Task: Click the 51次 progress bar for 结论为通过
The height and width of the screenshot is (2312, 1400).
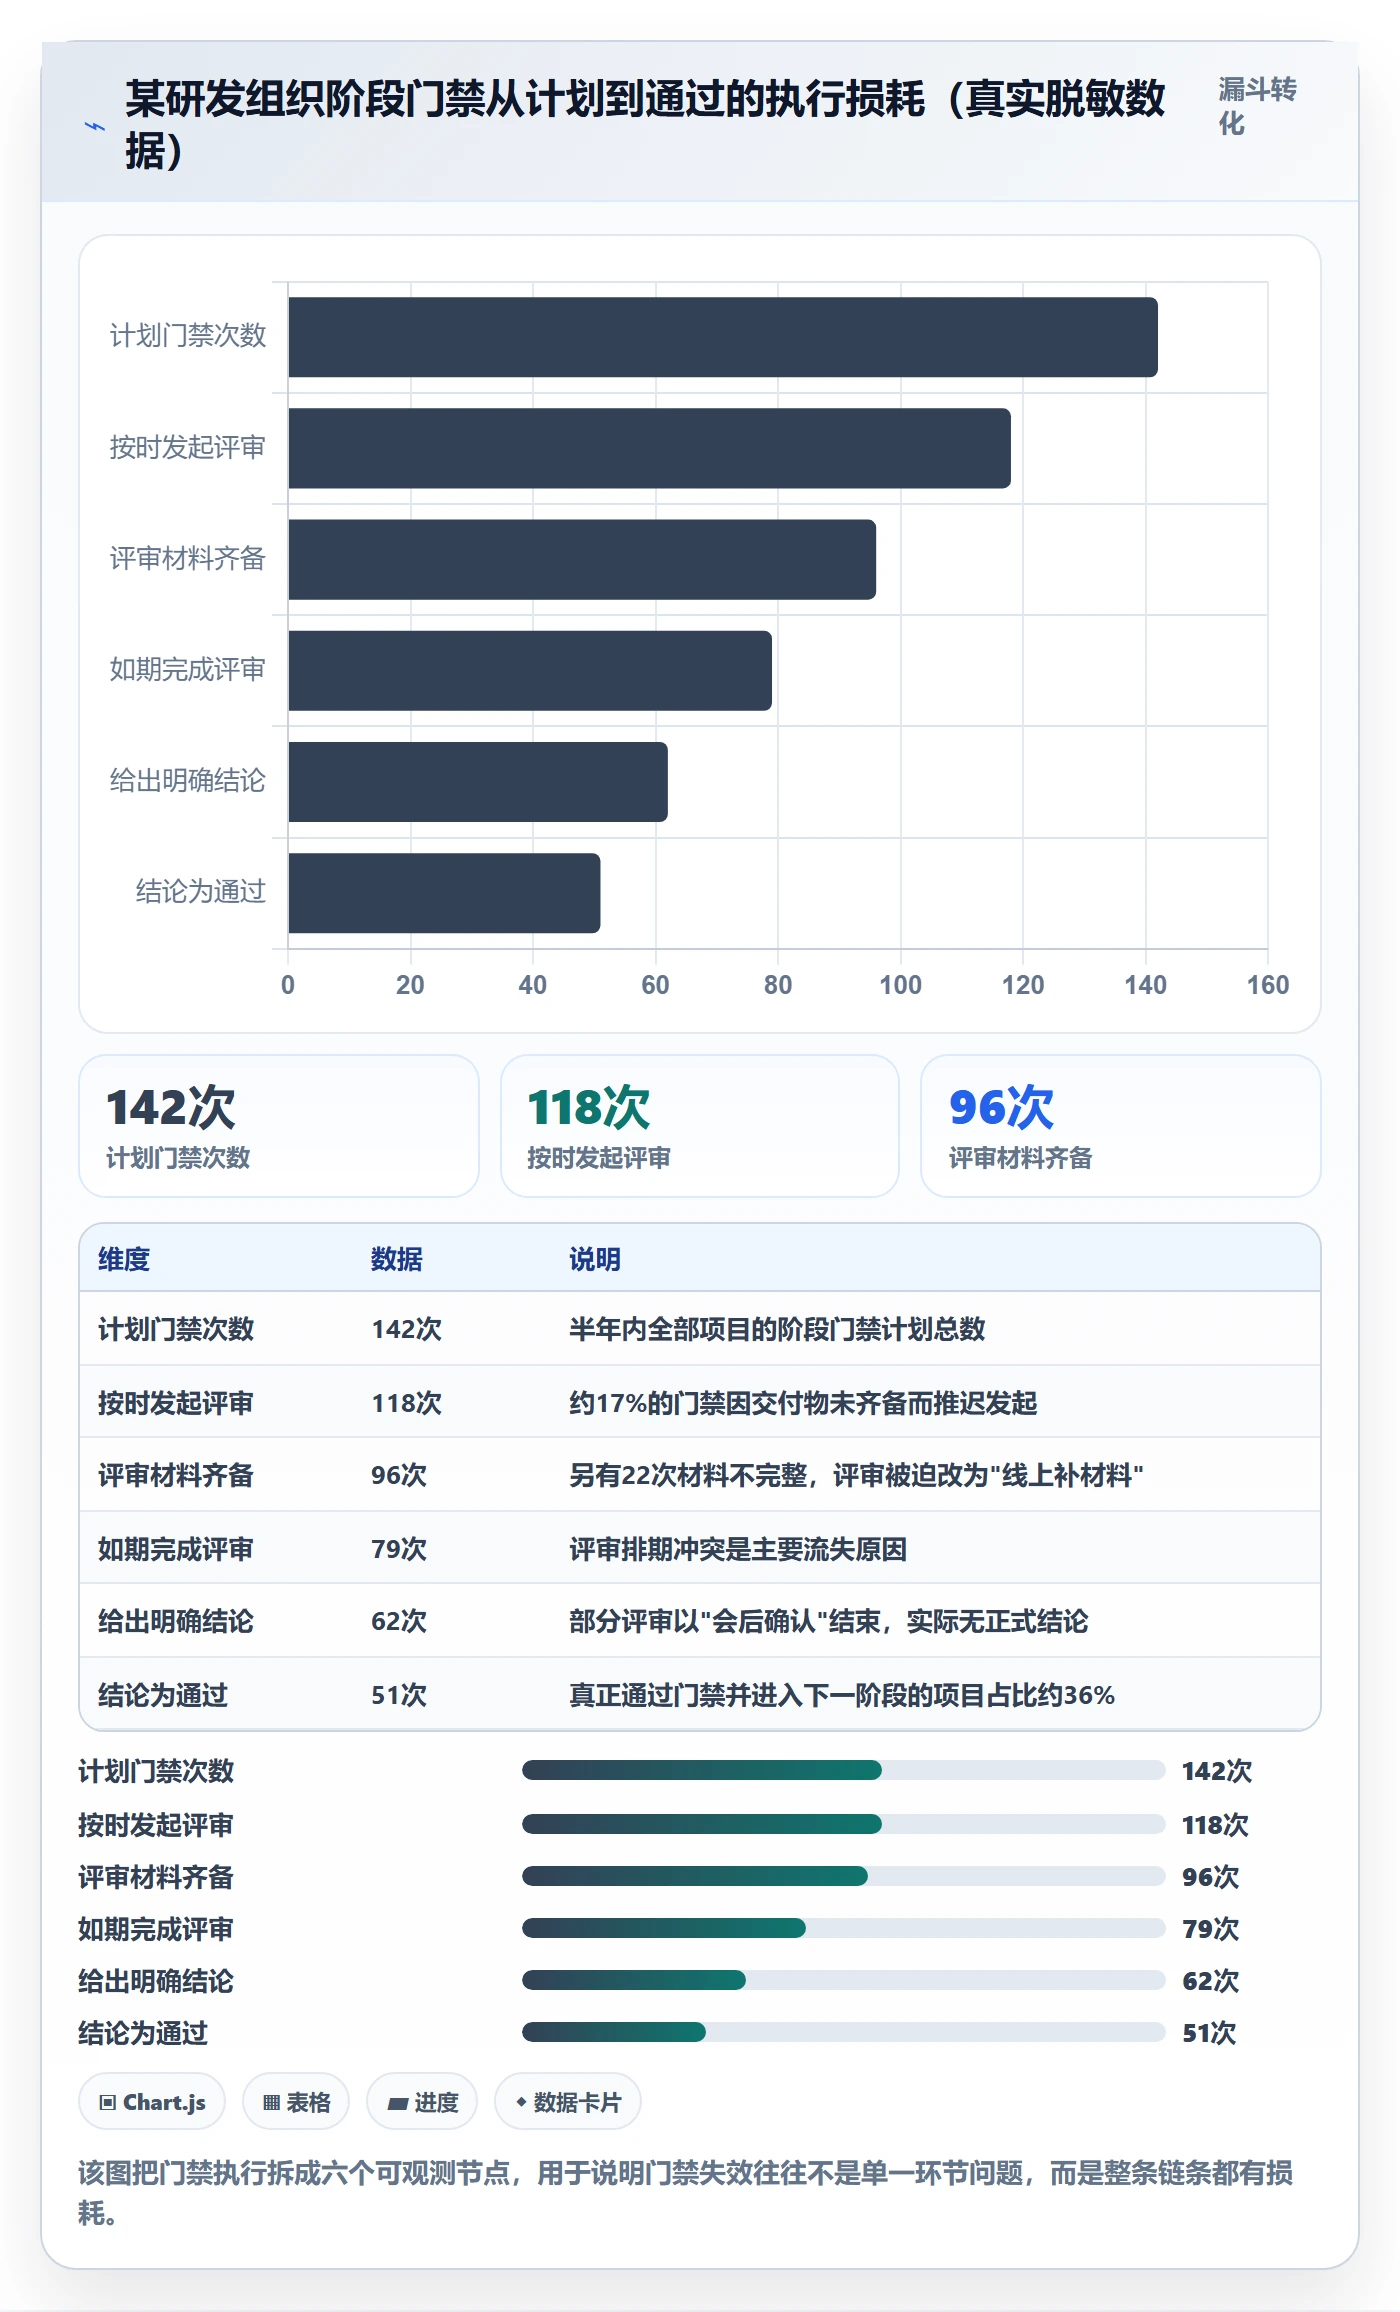Action: click(x=843, y=2032)
